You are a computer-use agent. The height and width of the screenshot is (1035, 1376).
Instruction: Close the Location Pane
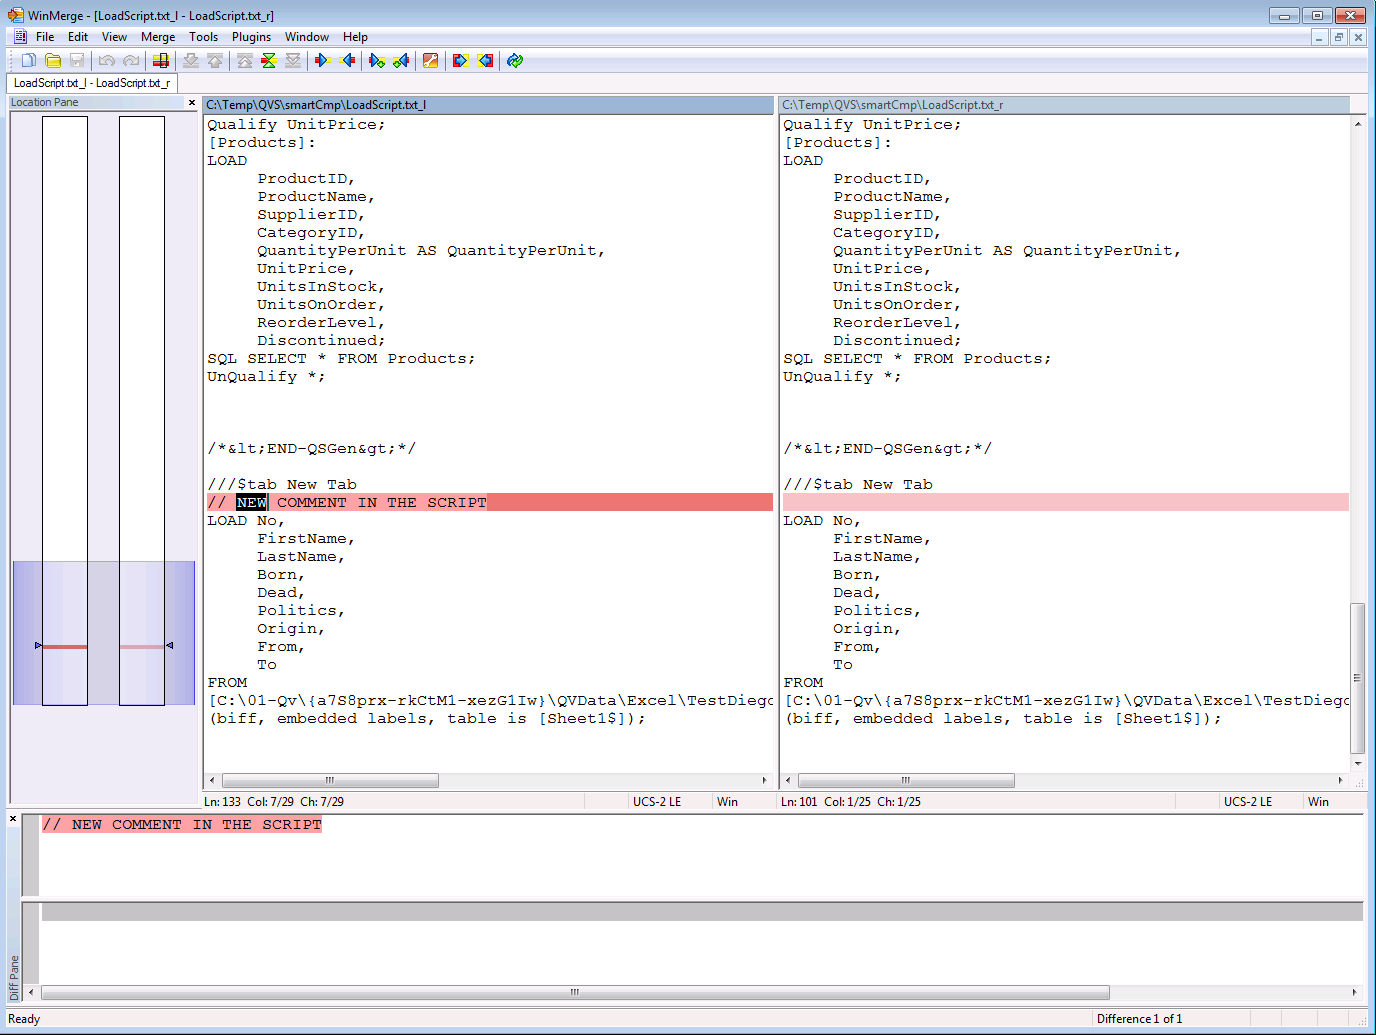(192, 103)
